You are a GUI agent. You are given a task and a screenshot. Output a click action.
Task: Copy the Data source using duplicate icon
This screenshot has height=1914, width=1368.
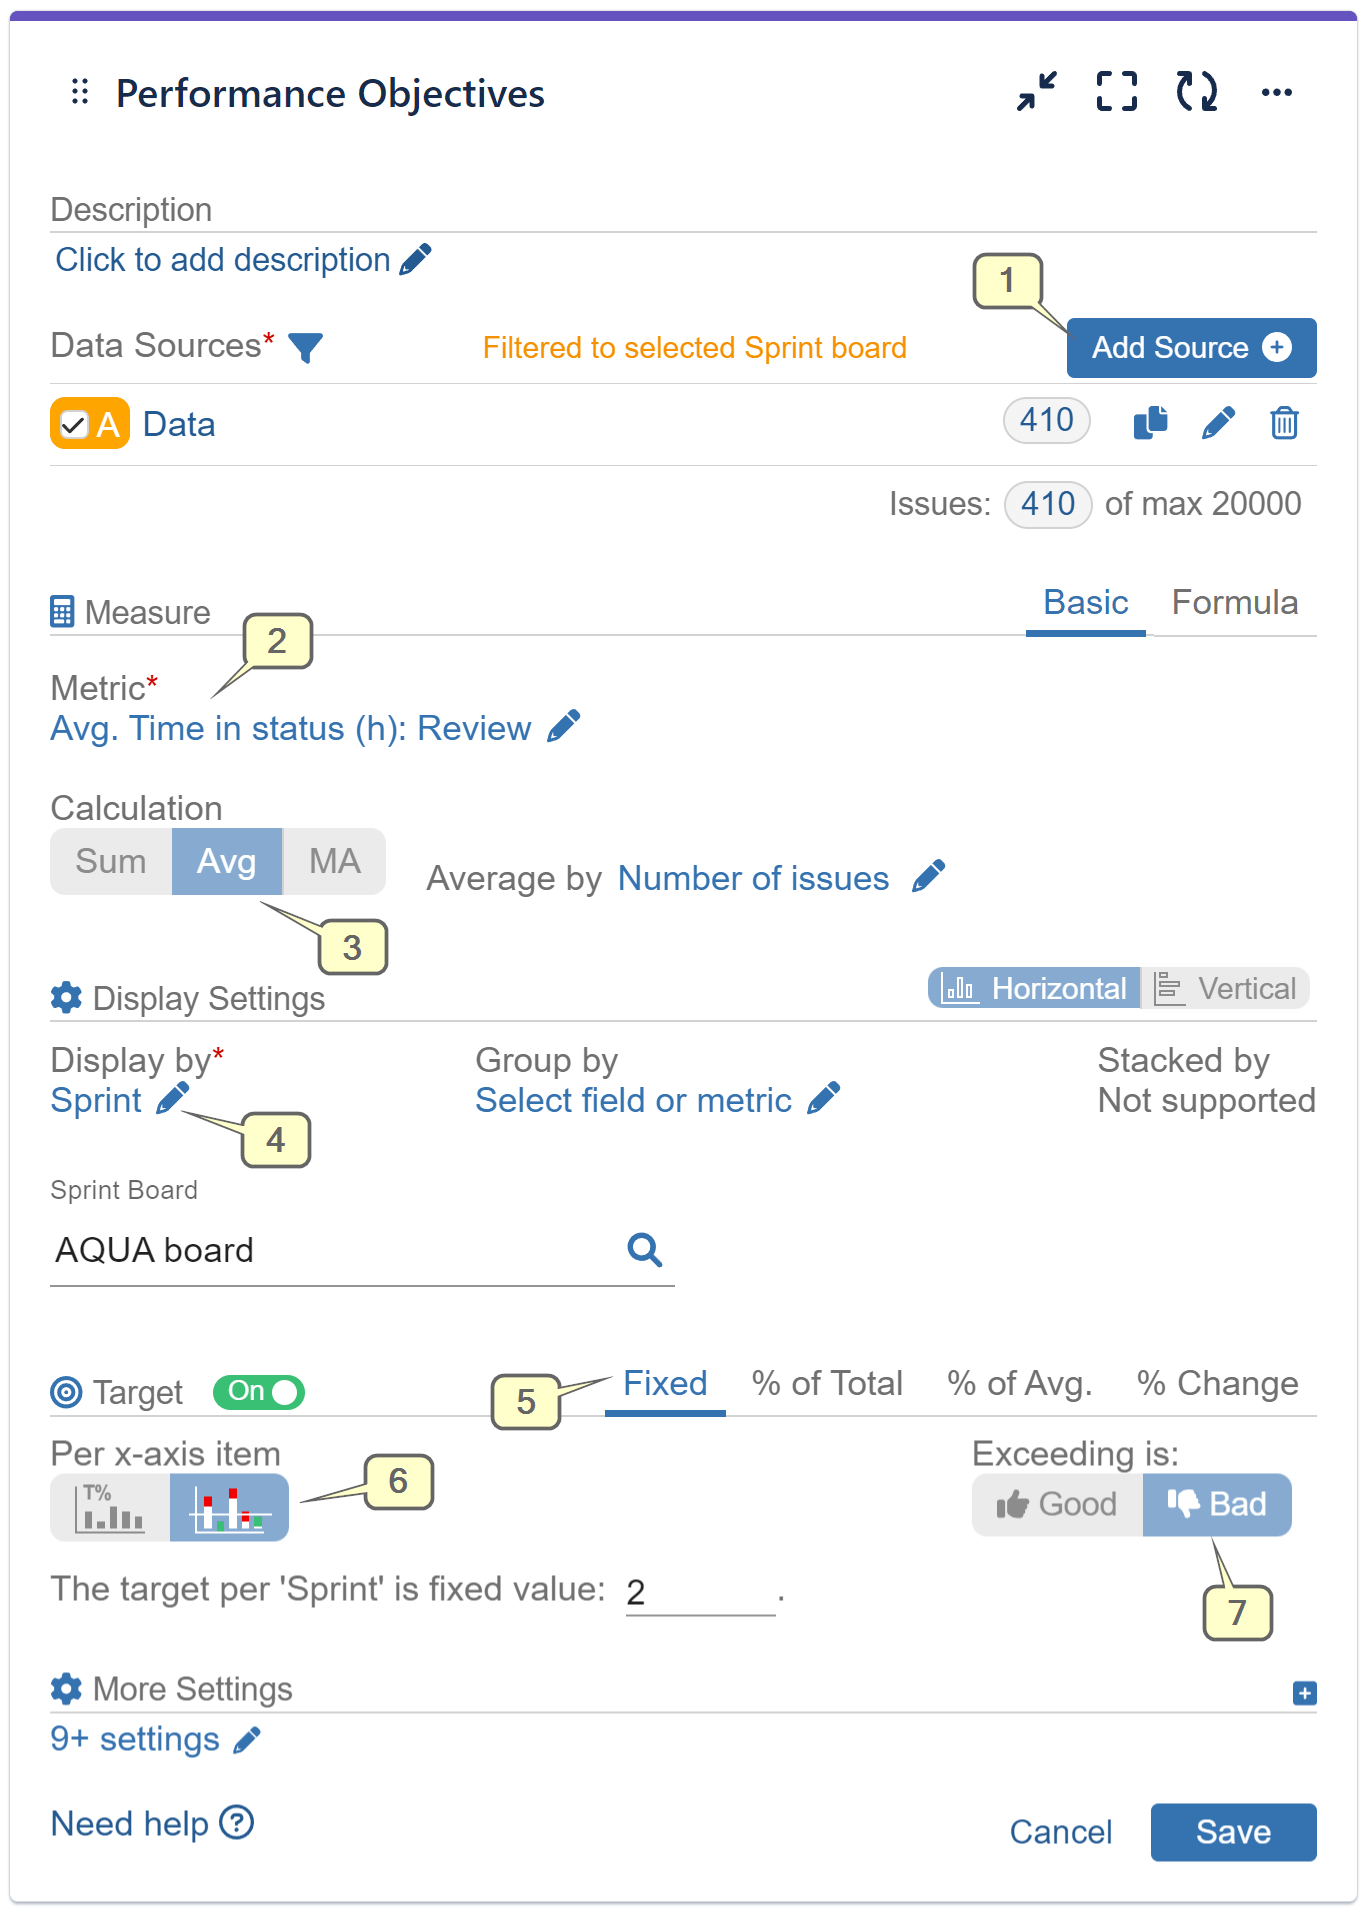click(1149, 423)
